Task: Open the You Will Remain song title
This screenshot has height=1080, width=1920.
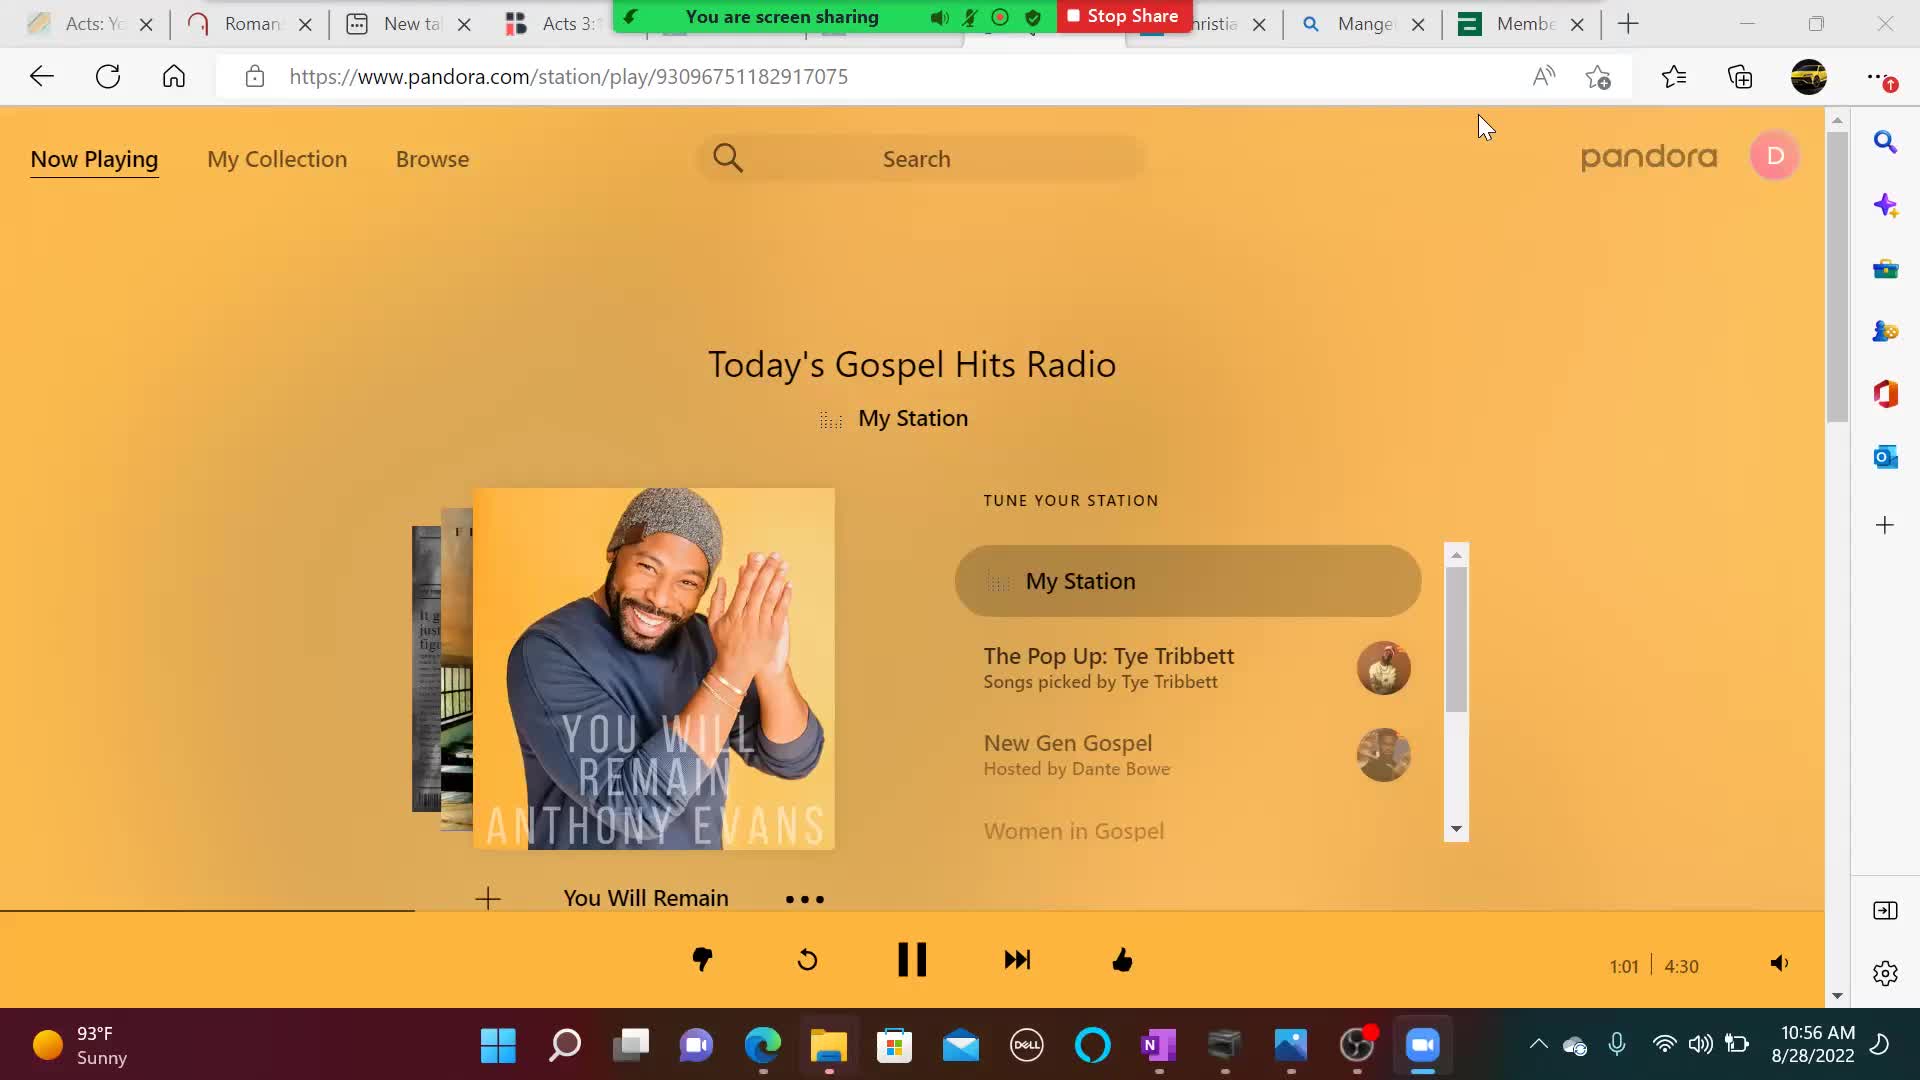Action: [x=646, y=898]
